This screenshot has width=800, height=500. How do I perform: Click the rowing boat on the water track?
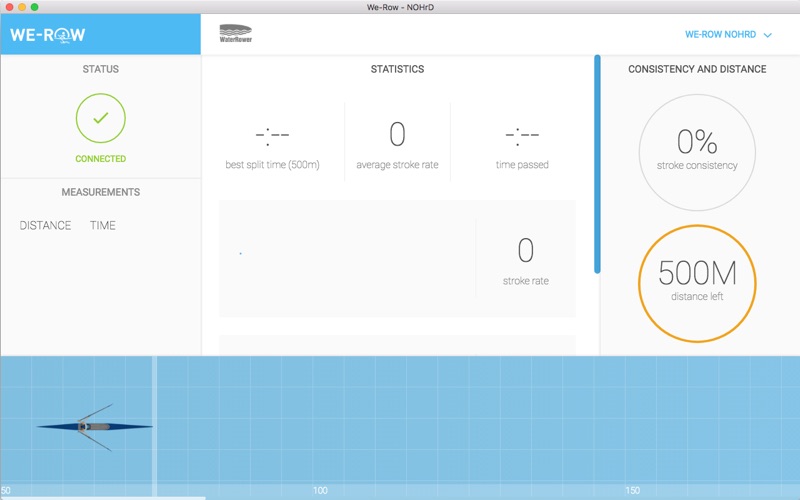pyautogui.click(x=94, y=427)
